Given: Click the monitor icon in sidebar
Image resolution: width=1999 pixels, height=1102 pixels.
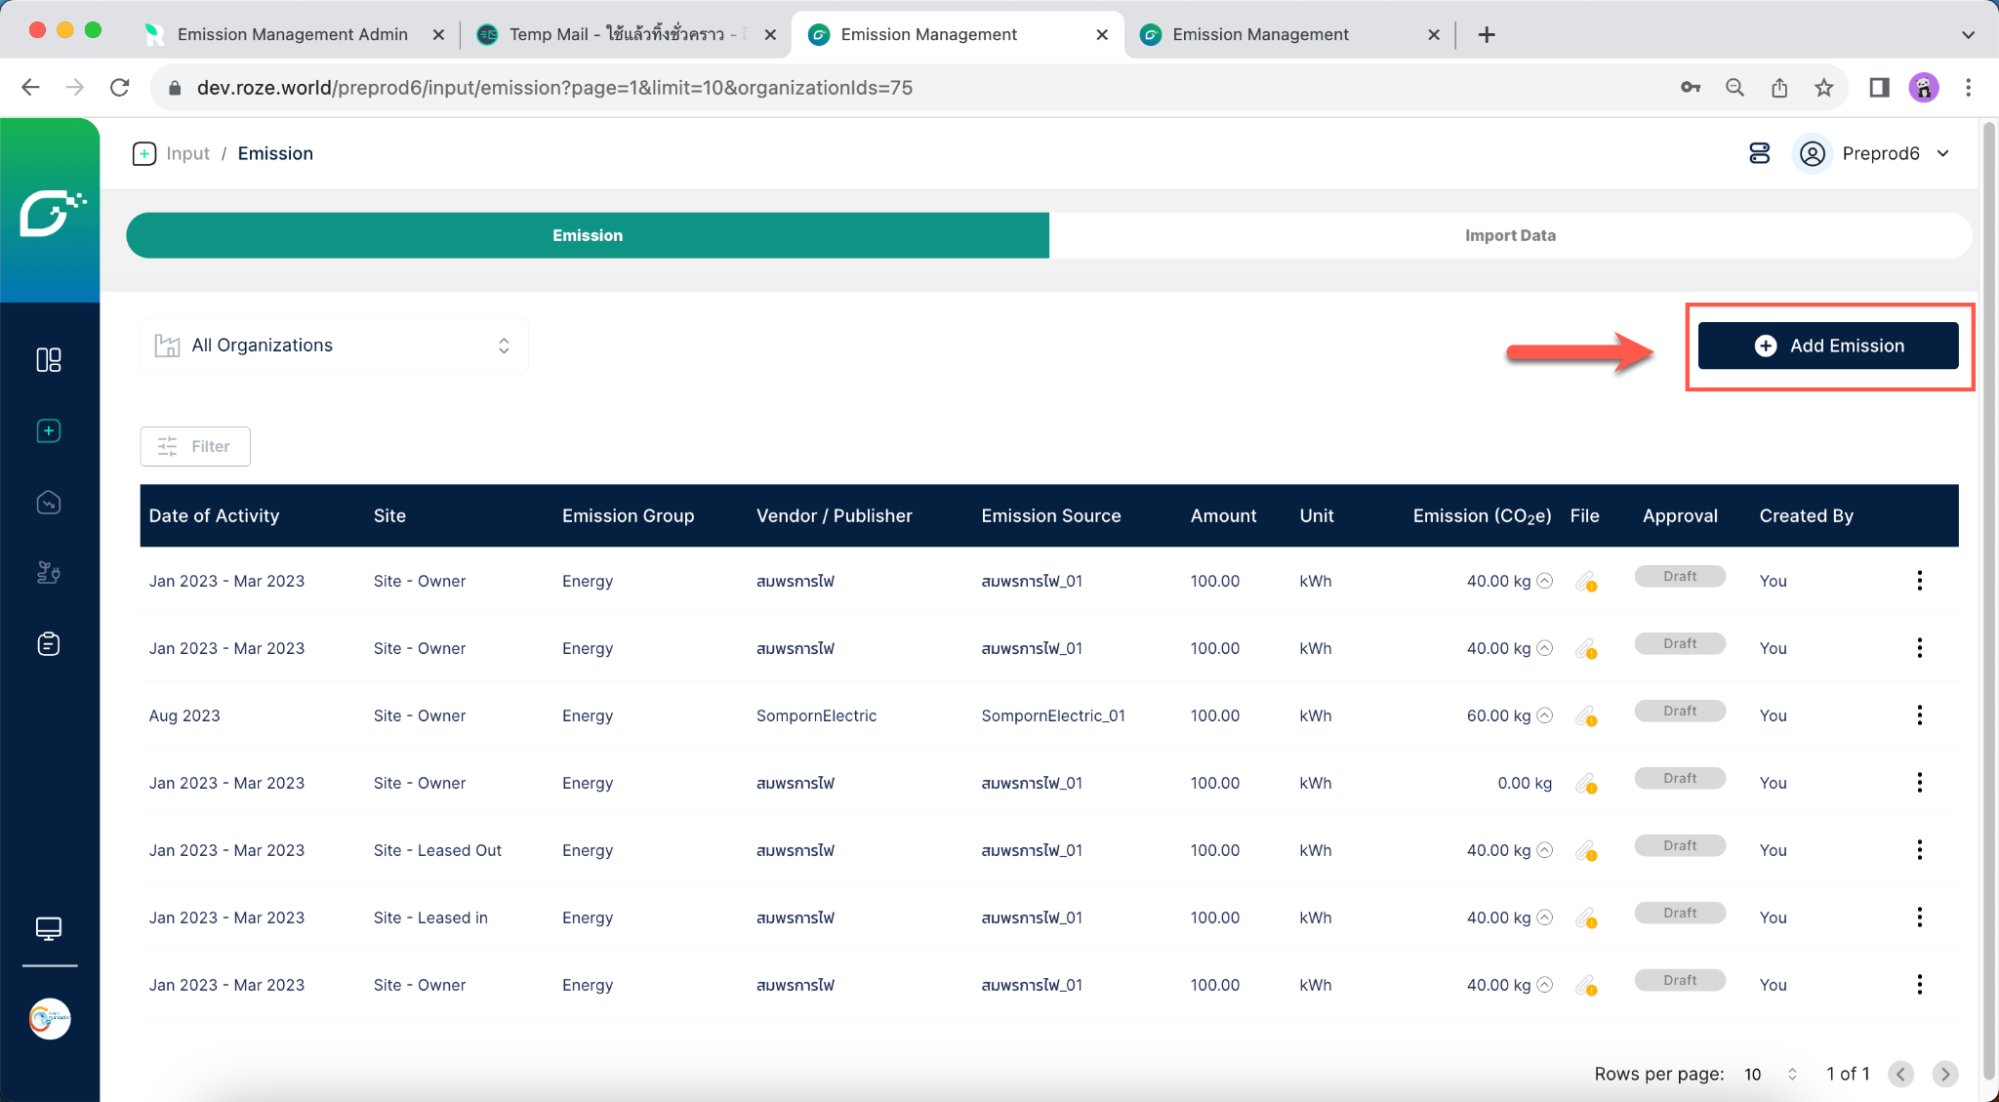Looking at the screenshot, I should pyautogui.click(x=48, y=928).
